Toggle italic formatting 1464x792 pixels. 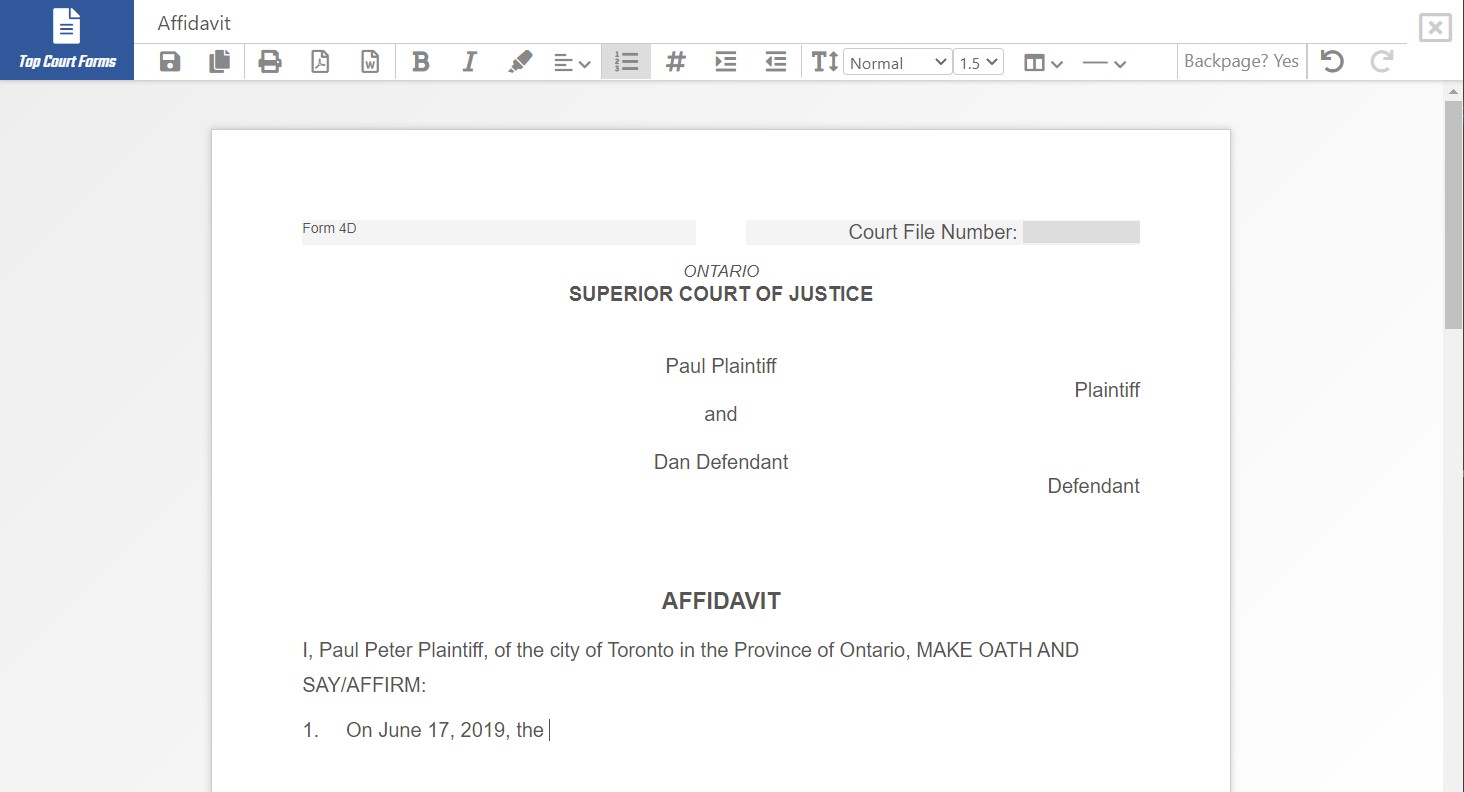(470, 62)
